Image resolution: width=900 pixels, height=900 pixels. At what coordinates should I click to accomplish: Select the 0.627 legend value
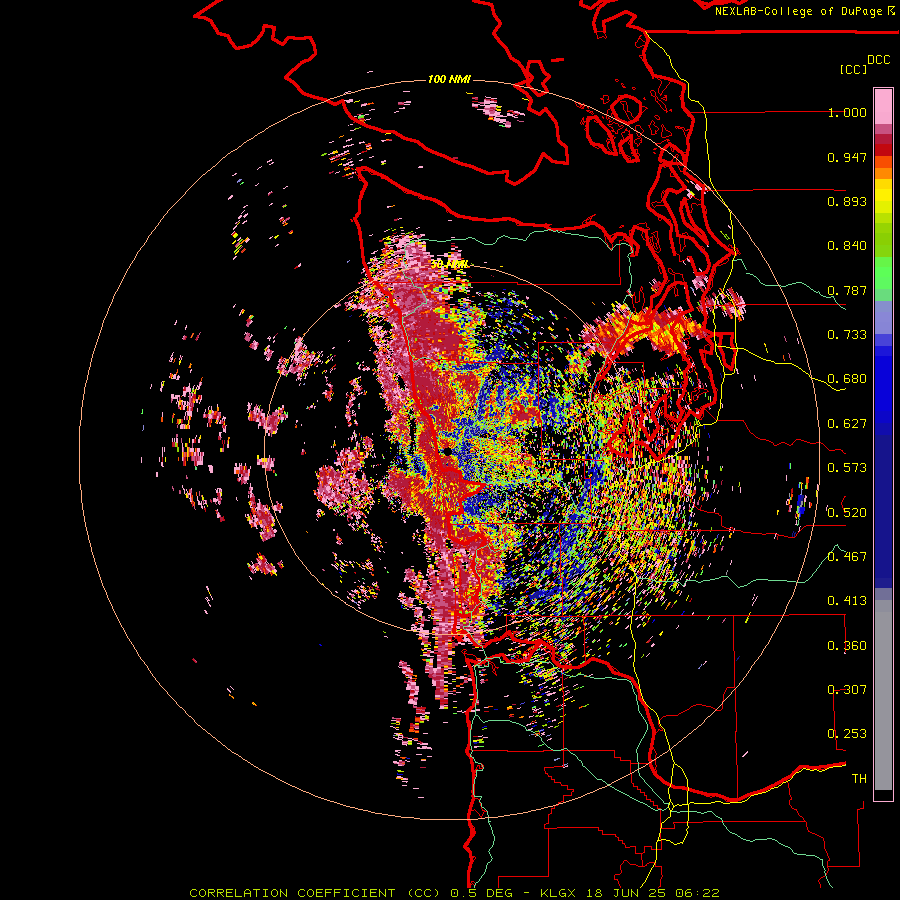pyautogui.click(x=847, y=424)
